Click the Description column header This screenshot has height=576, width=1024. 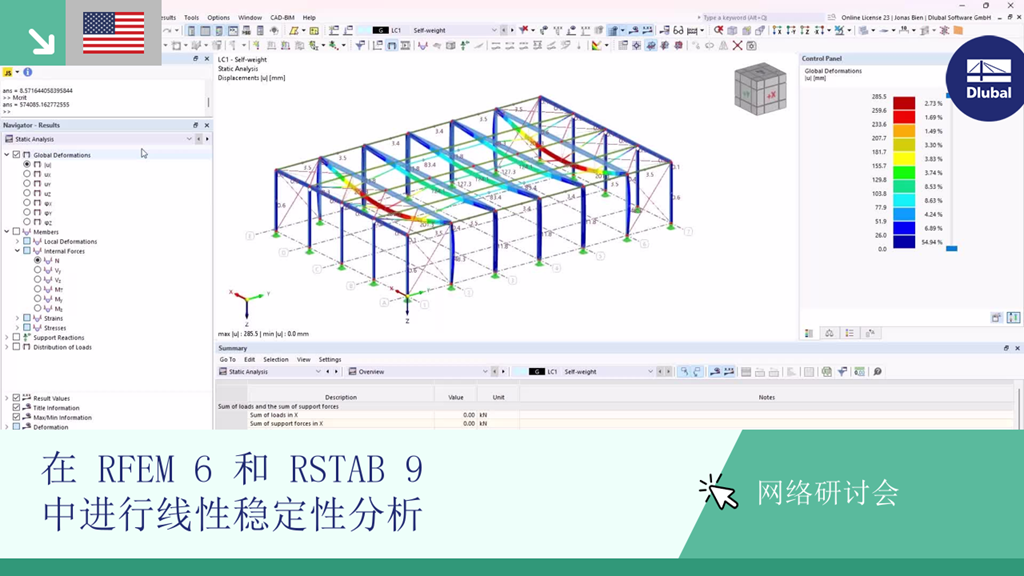coord(341,397)
